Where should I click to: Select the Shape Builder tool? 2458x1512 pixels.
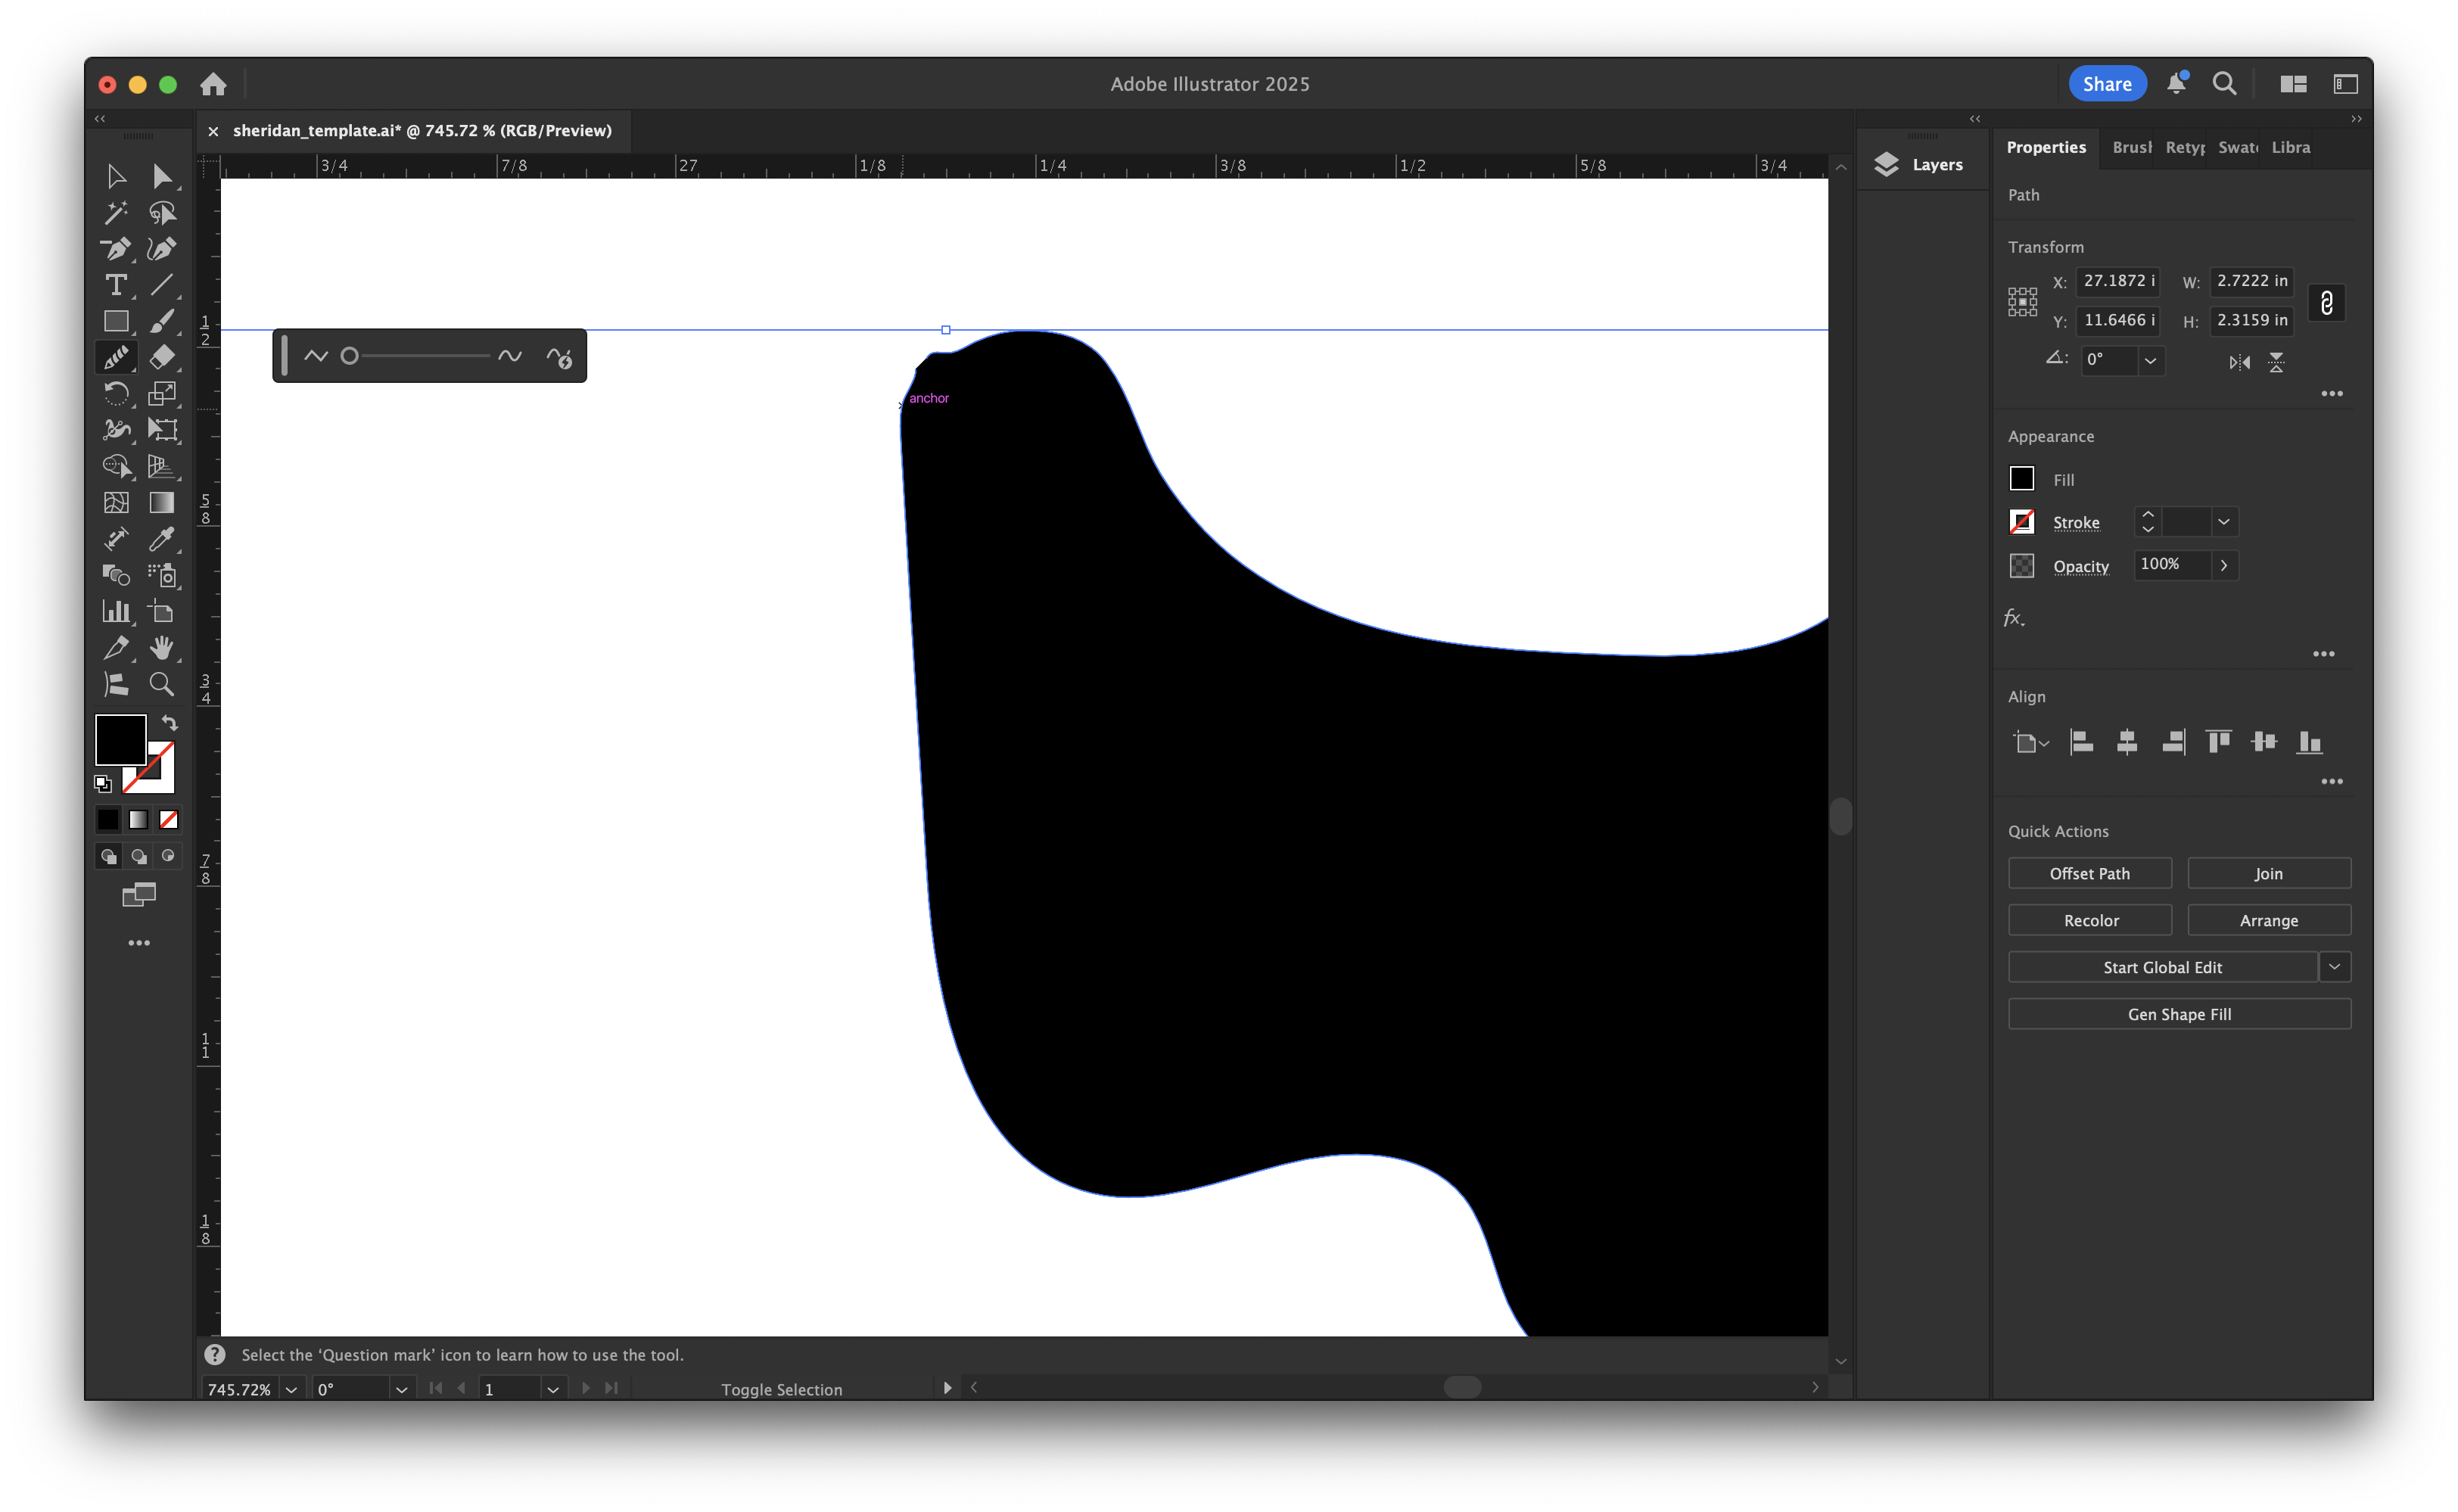(x=116, y=466)
